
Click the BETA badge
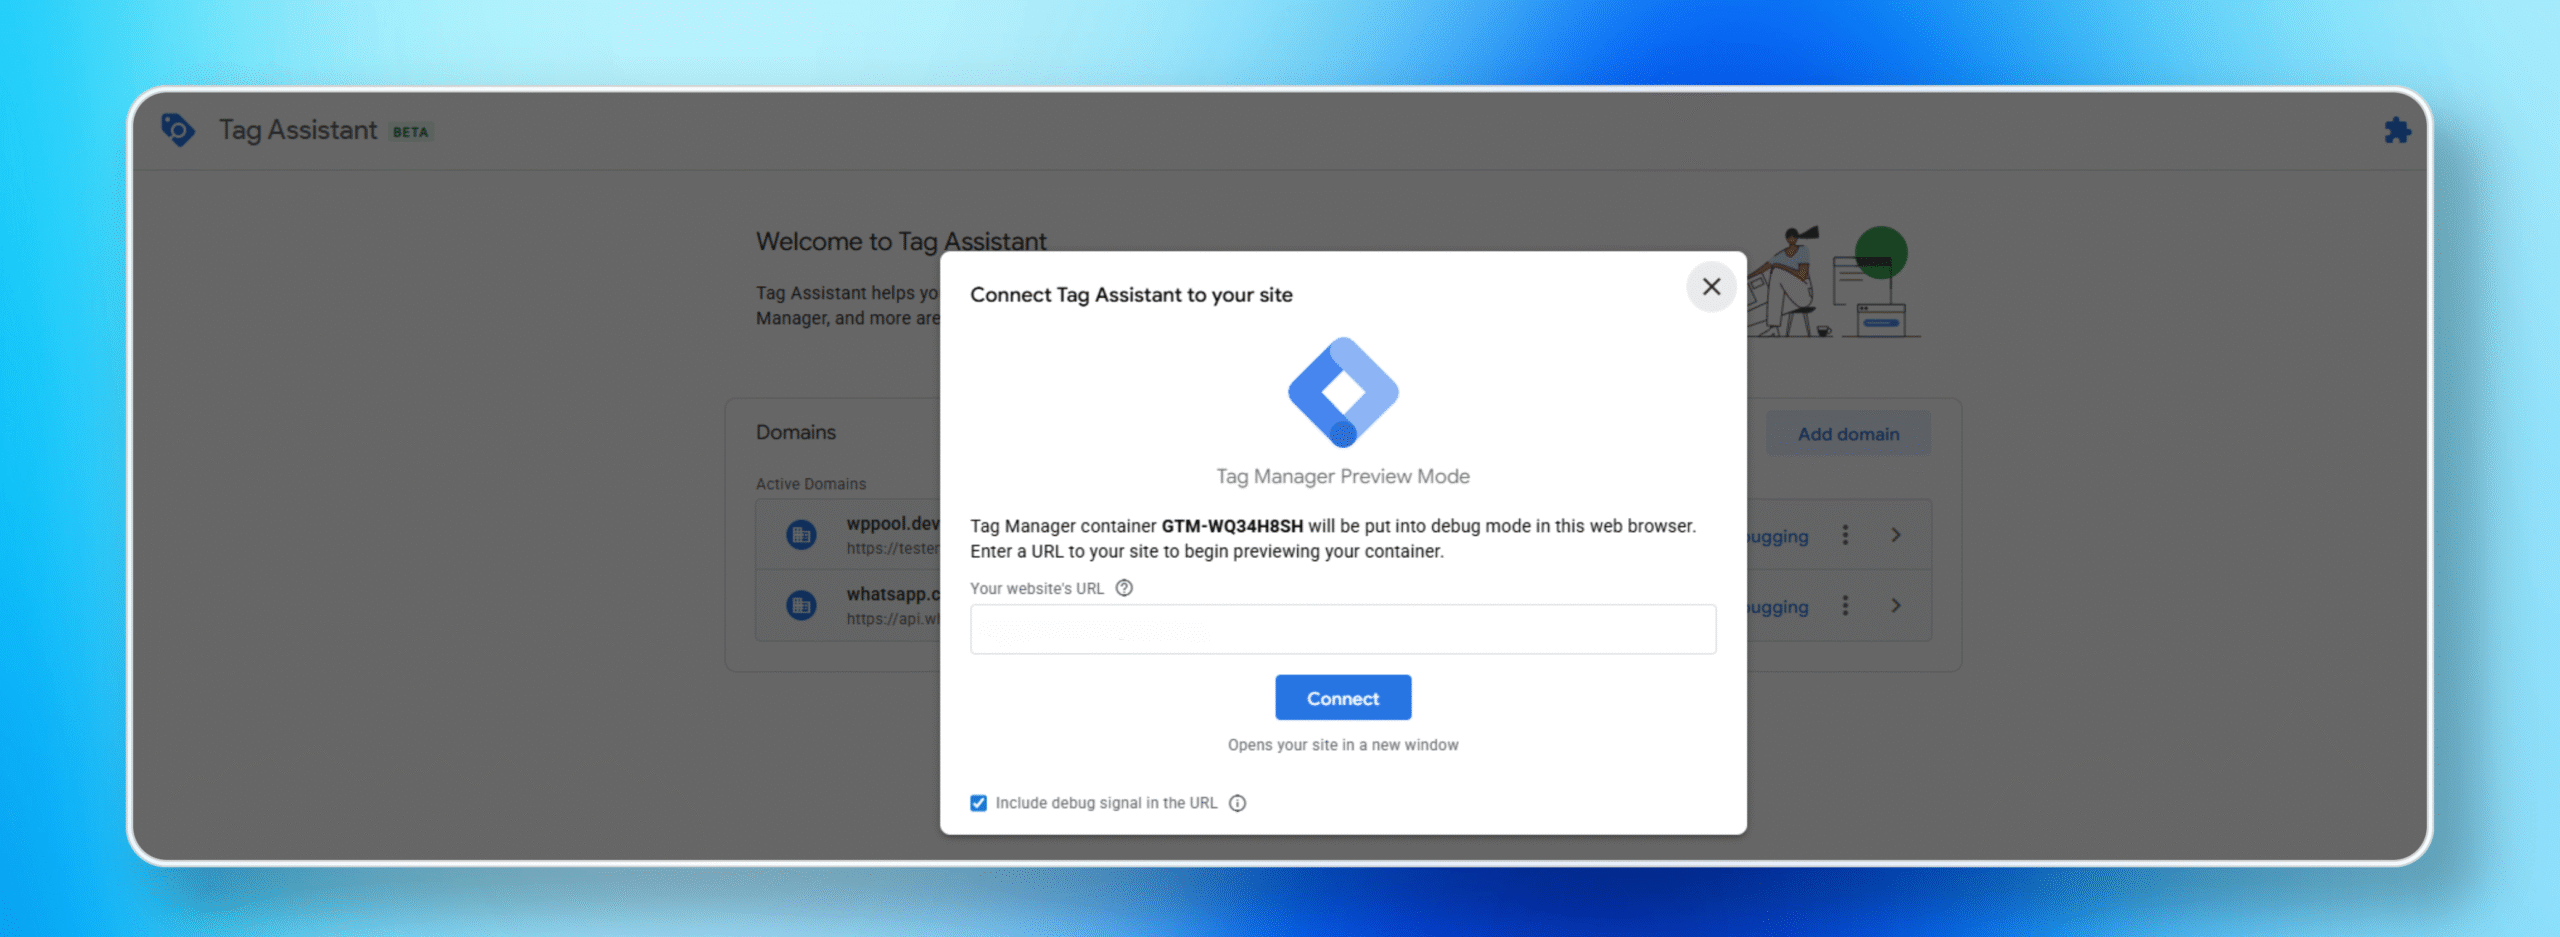(410, 132)
